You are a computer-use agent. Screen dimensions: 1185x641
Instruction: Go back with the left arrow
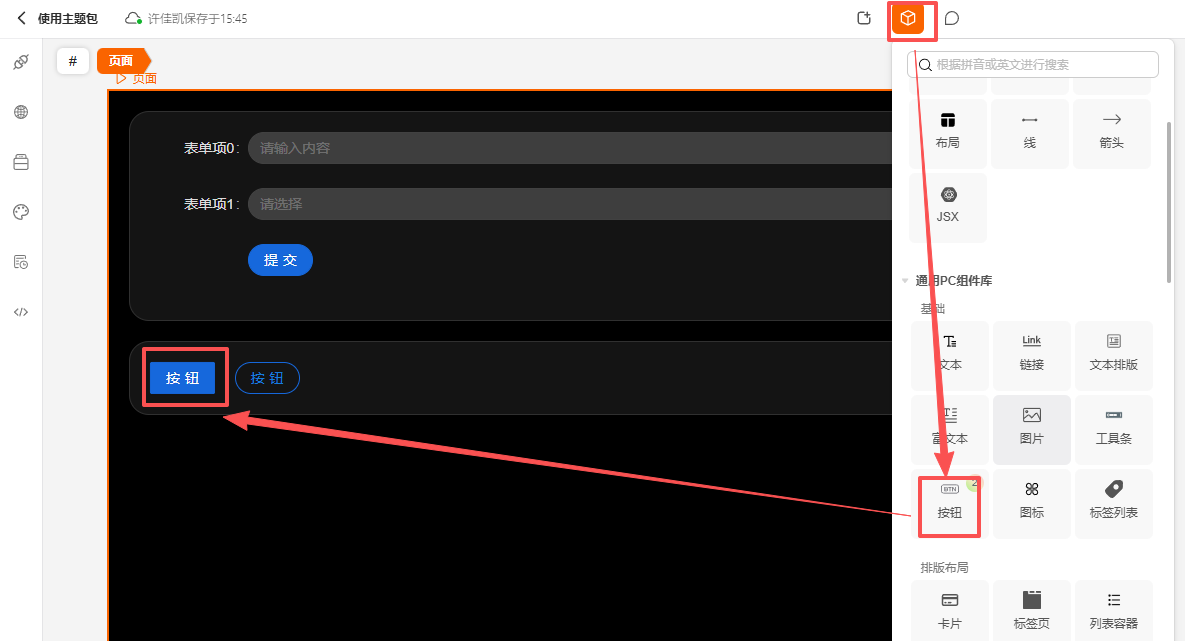pyautogui.click(x=21, y=18)
